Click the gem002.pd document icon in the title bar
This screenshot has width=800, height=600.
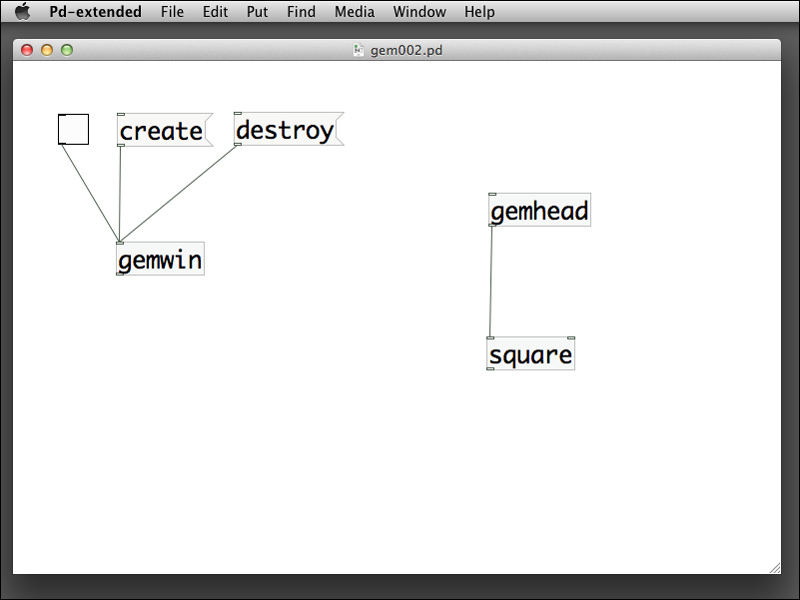pyautogui.click(x=358, y=47)
